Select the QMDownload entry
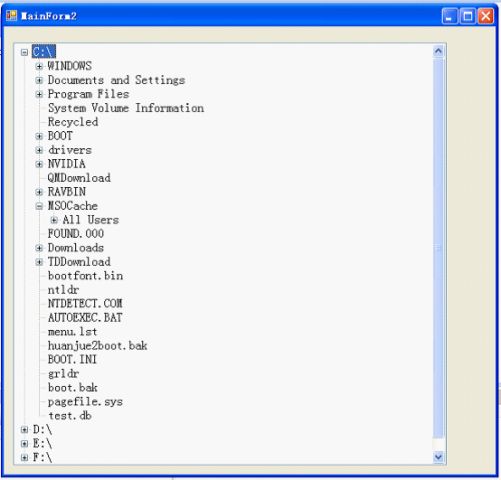This screenshot has height=480, width=501. (x=79, y=178)
